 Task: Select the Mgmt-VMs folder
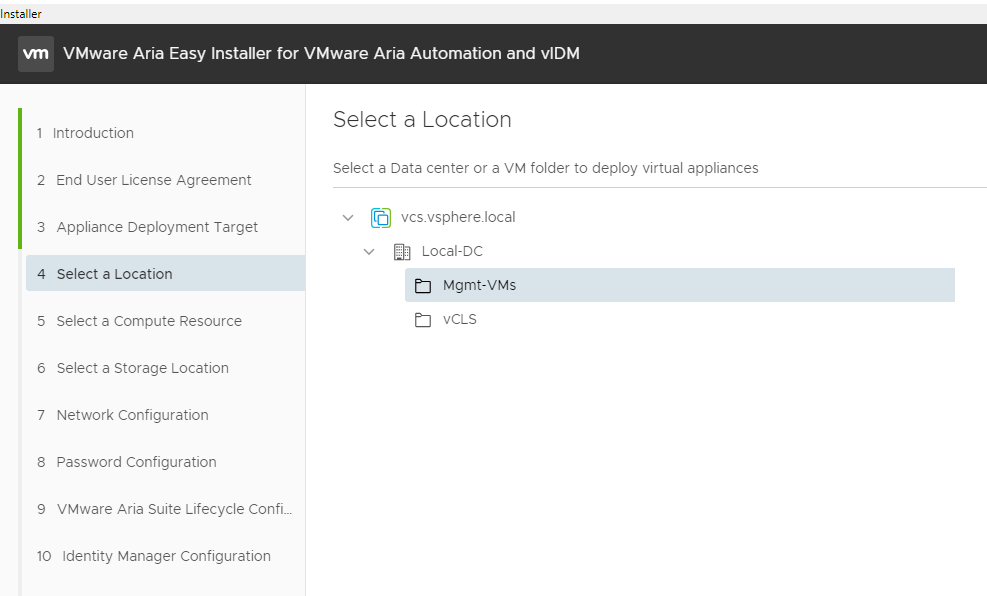tap(680, 285)
